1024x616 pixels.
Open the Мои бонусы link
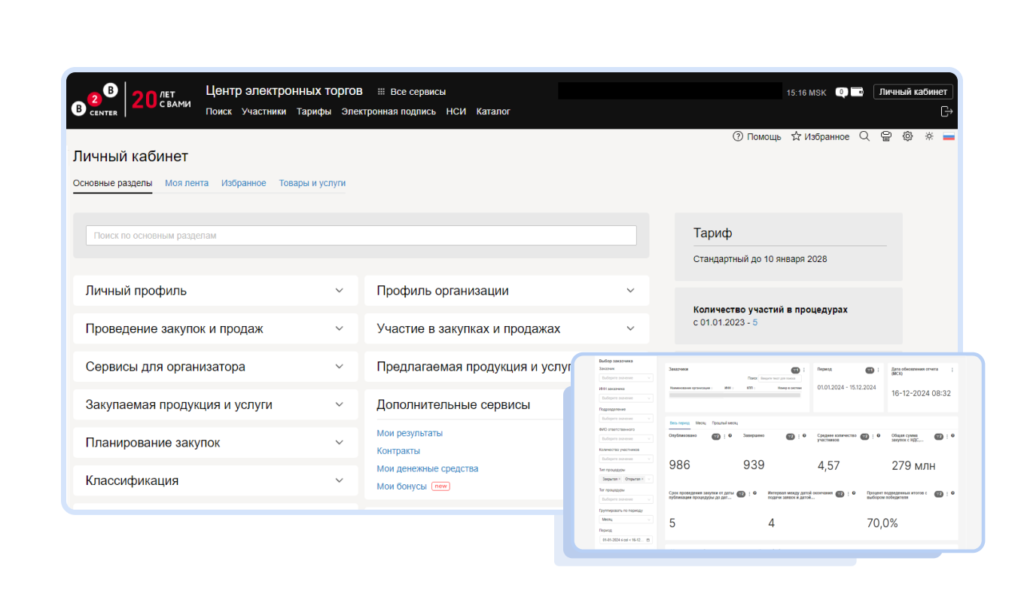coord(402,486)
